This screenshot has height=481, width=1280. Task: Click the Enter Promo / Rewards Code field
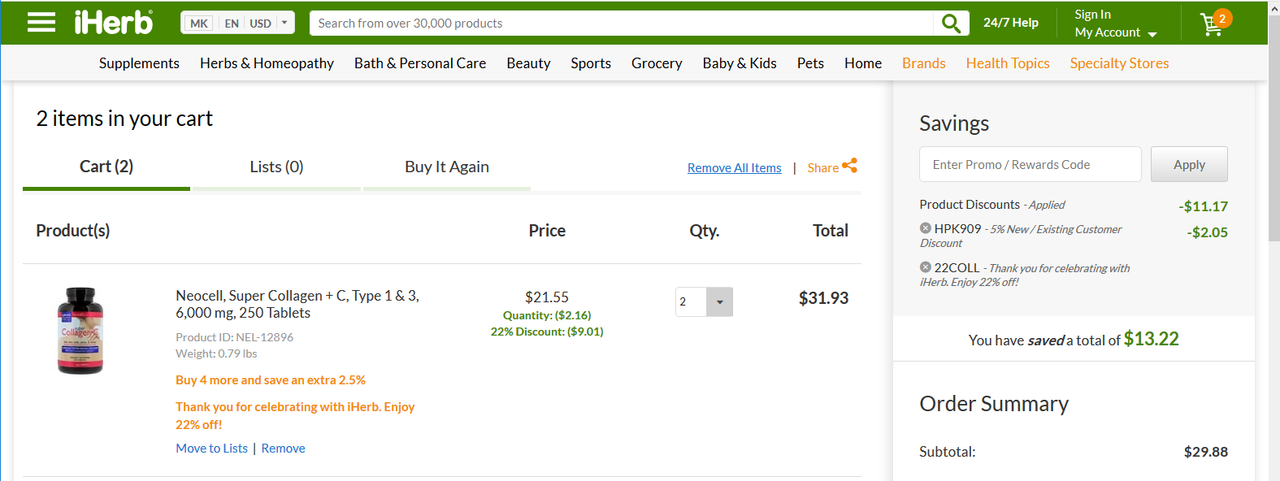click(1029, 165)
